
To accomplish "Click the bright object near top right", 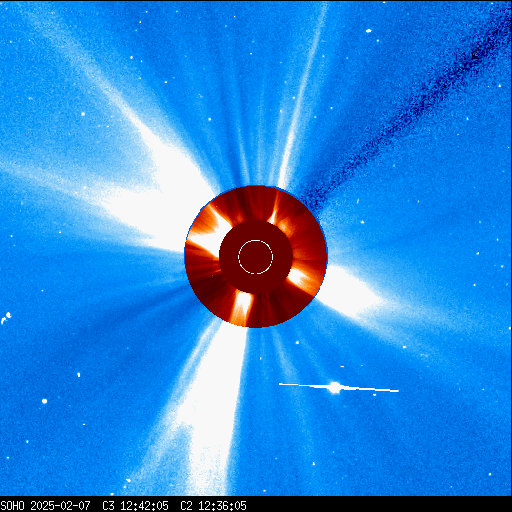I will 368,31.
